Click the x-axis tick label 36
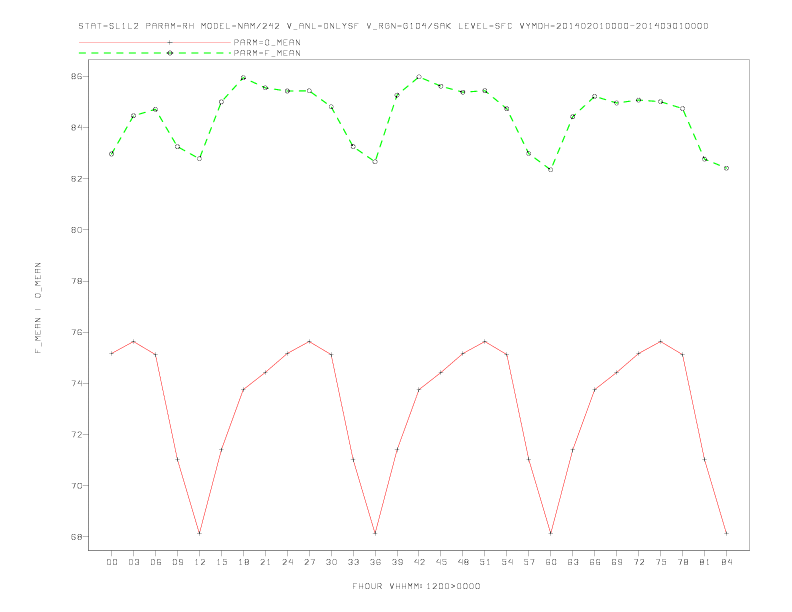This screenshot has width=792, height=612. point(375,562)
